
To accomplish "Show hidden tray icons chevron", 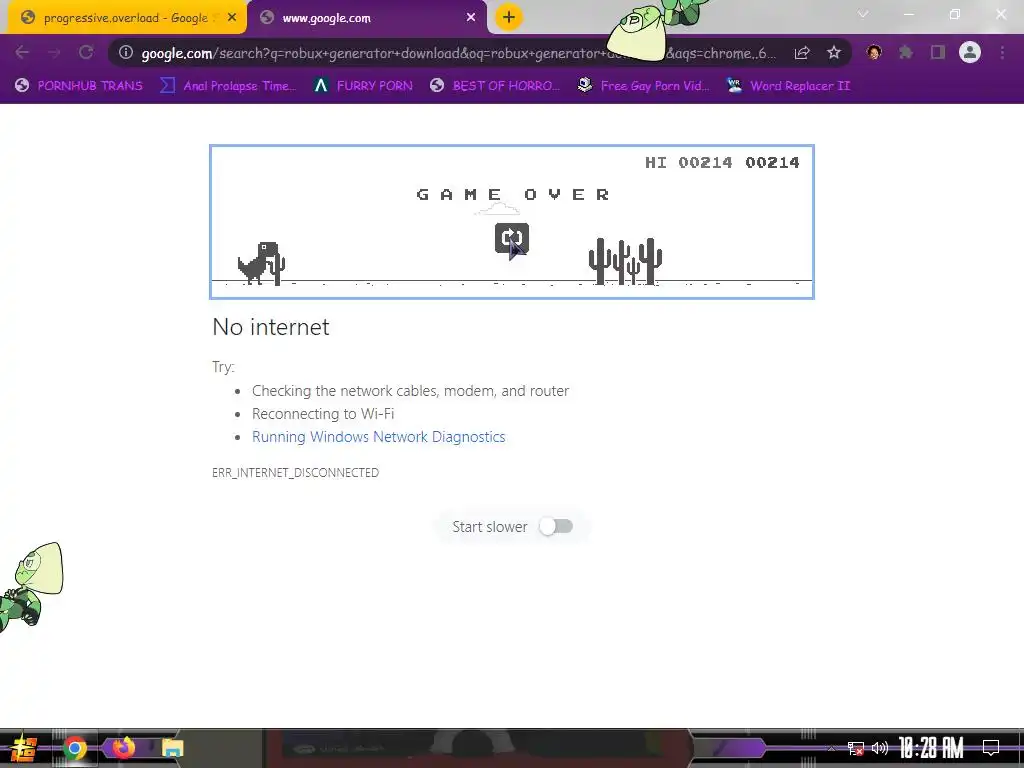I will (x=831, y=748).
